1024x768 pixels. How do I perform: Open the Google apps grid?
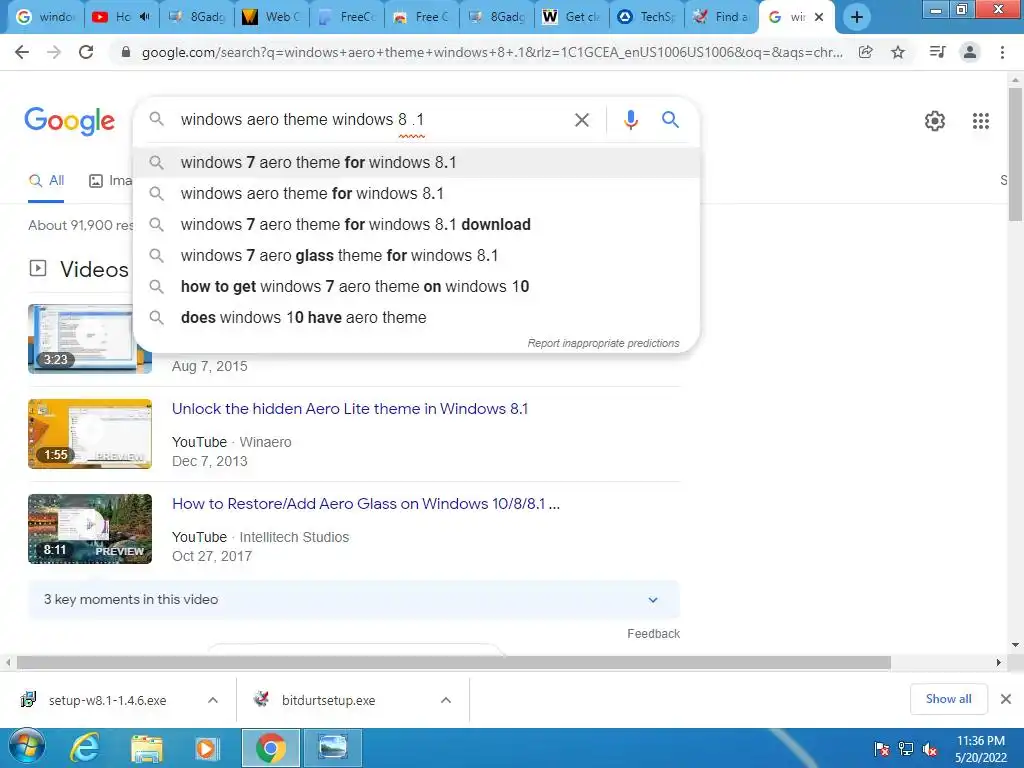click(981, 121)
